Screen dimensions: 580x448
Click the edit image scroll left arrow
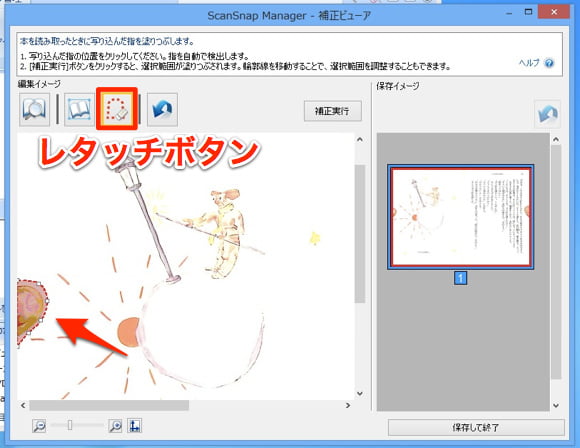(23, 405)
